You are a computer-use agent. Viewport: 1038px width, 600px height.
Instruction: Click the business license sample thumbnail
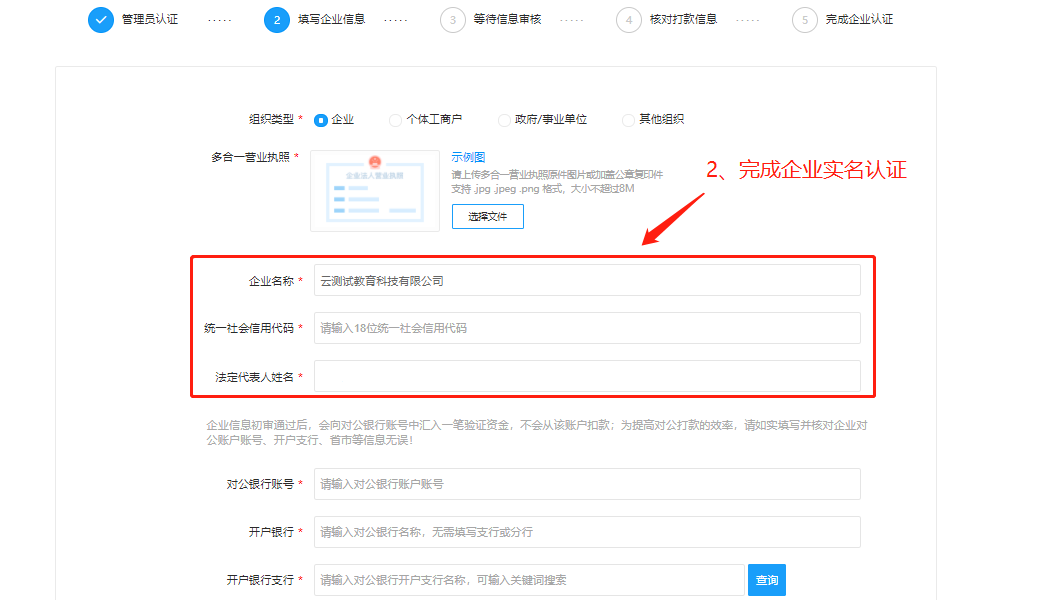[x=375, y=191]
